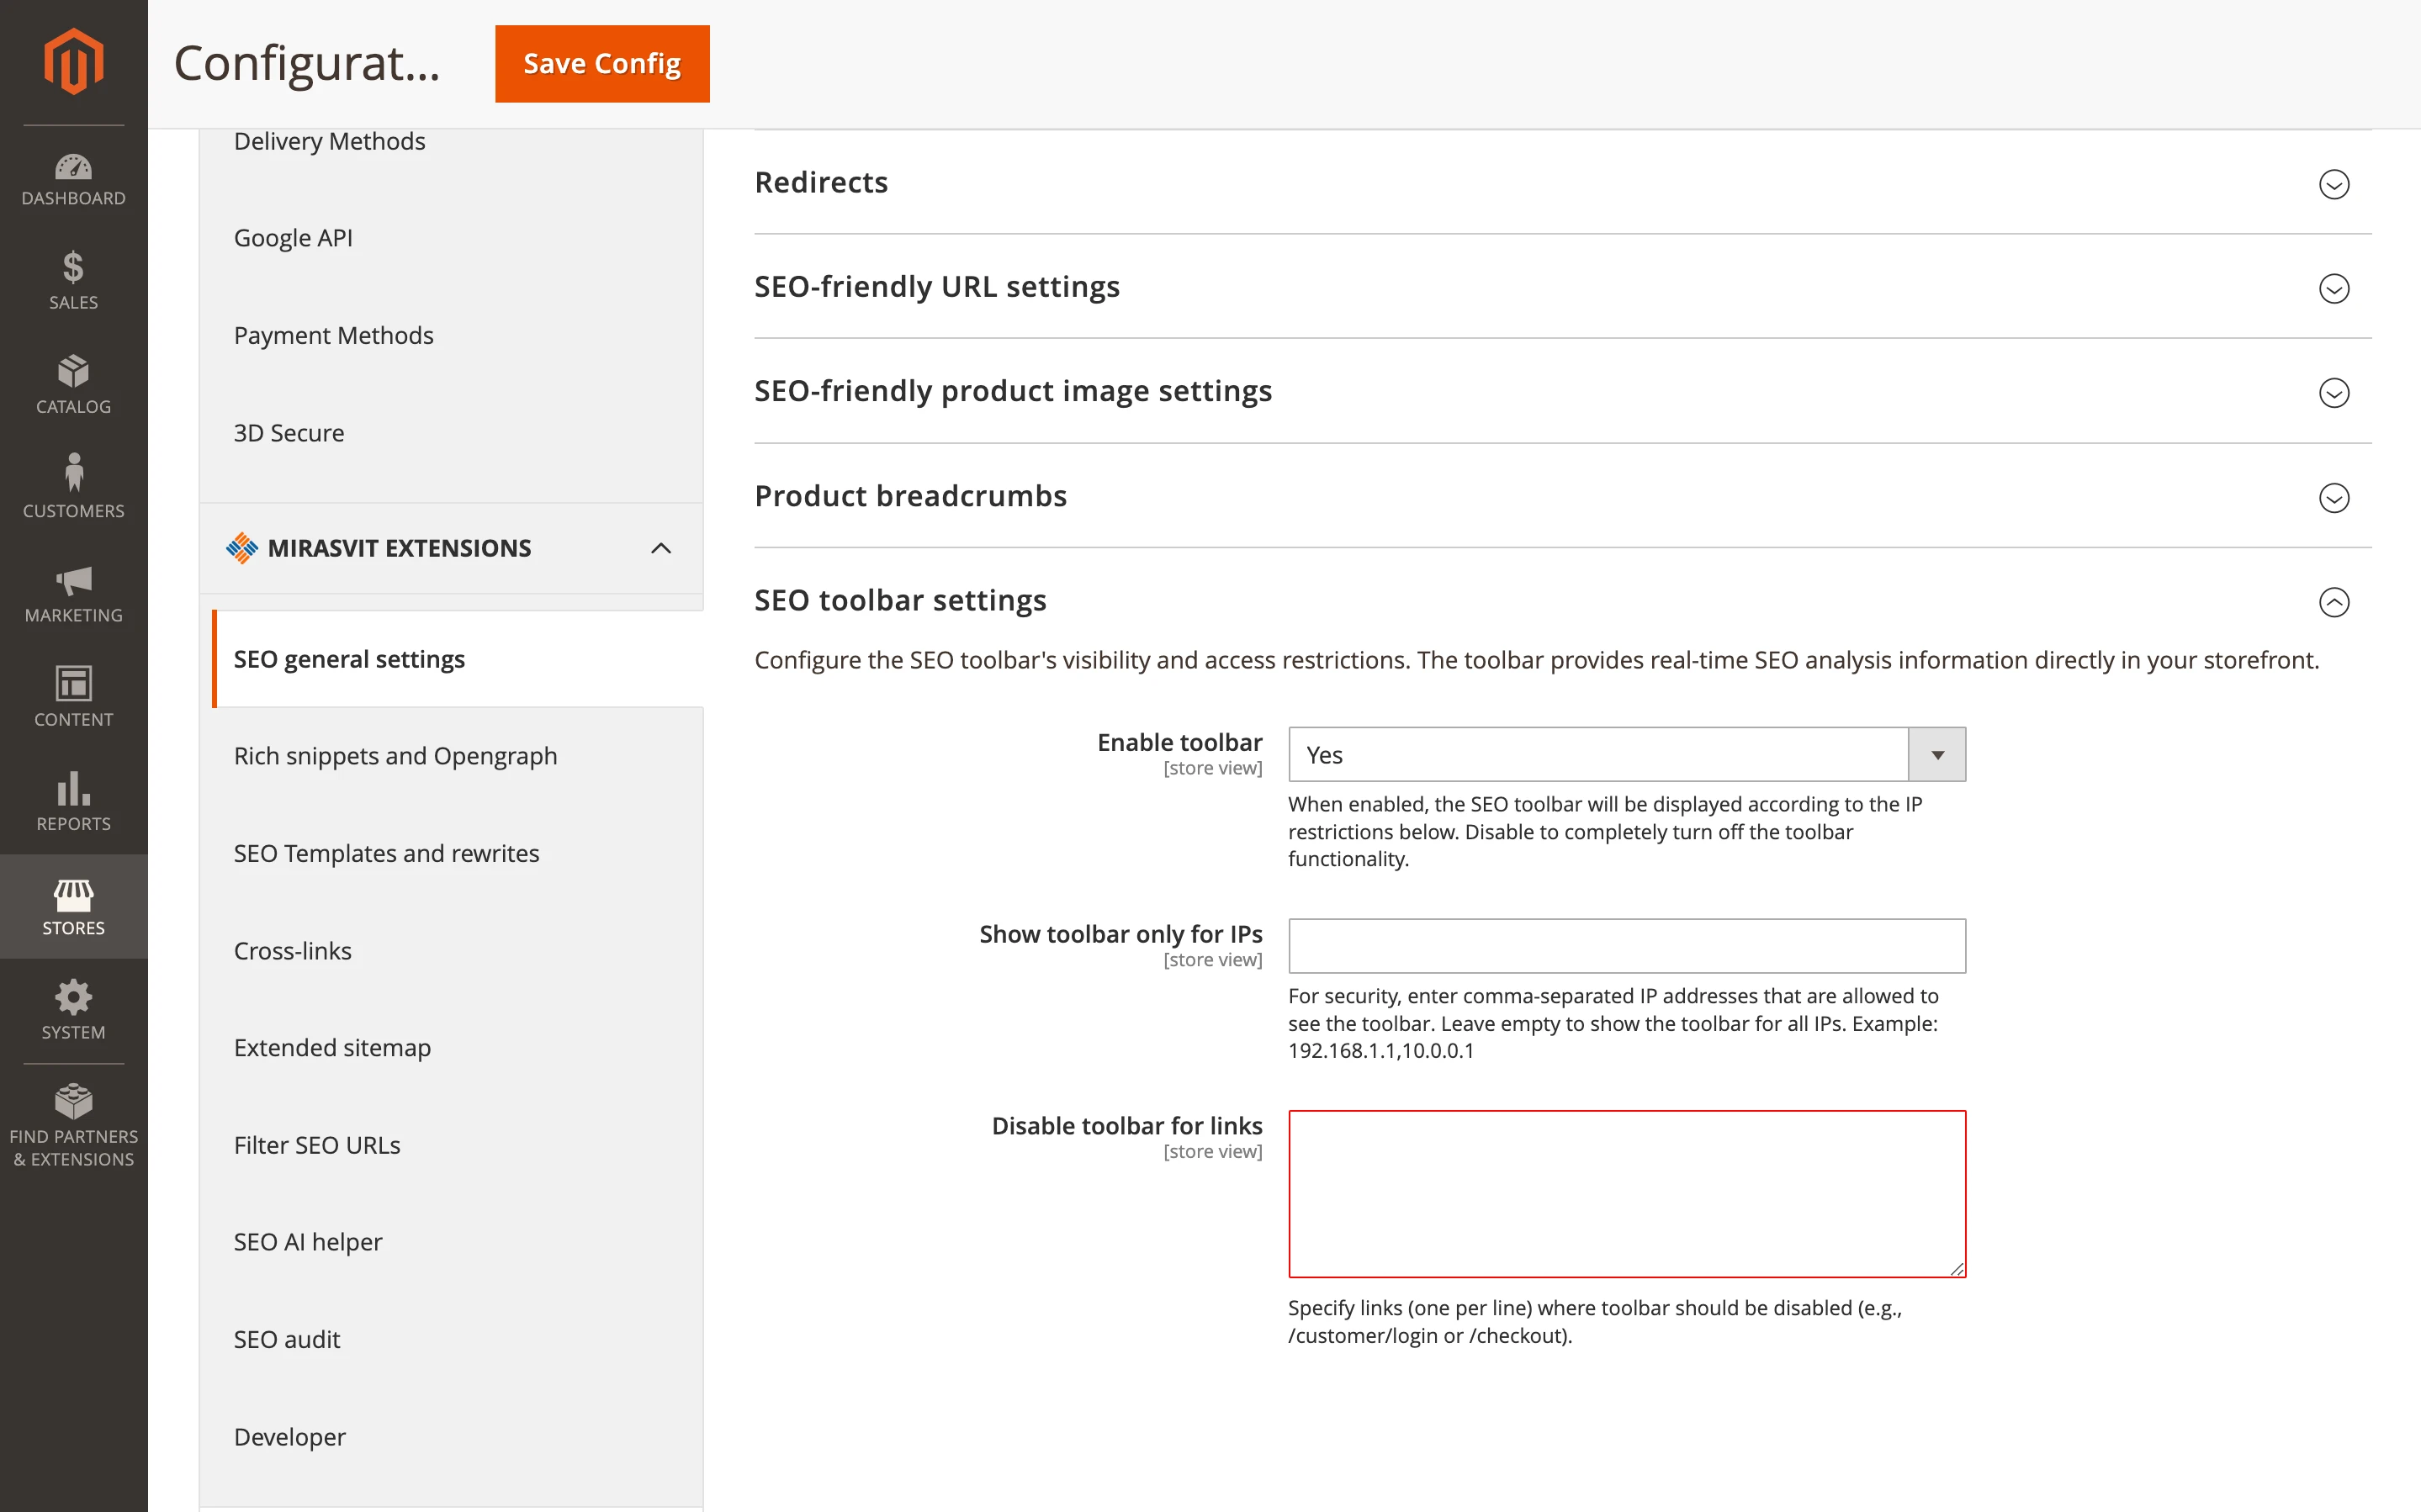The width and height of the screenshot is (2421, 1512).
Task: Click the Save Config button
Action: (601, 63)
